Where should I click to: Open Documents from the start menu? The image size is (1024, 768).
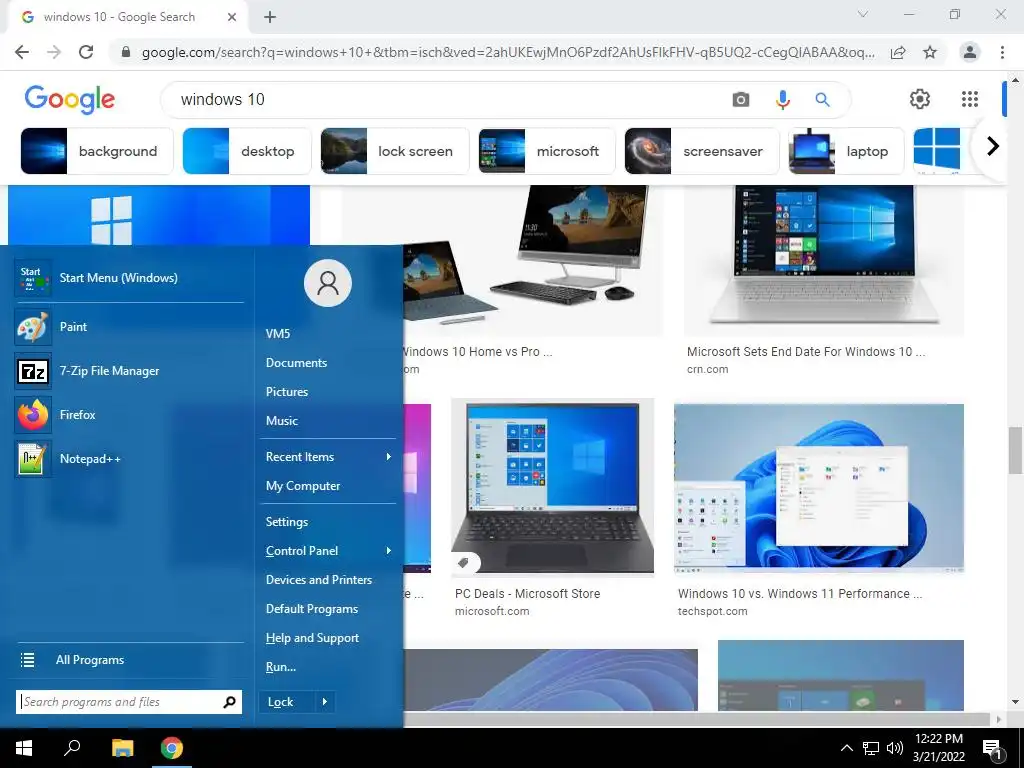tap(296, 363)
